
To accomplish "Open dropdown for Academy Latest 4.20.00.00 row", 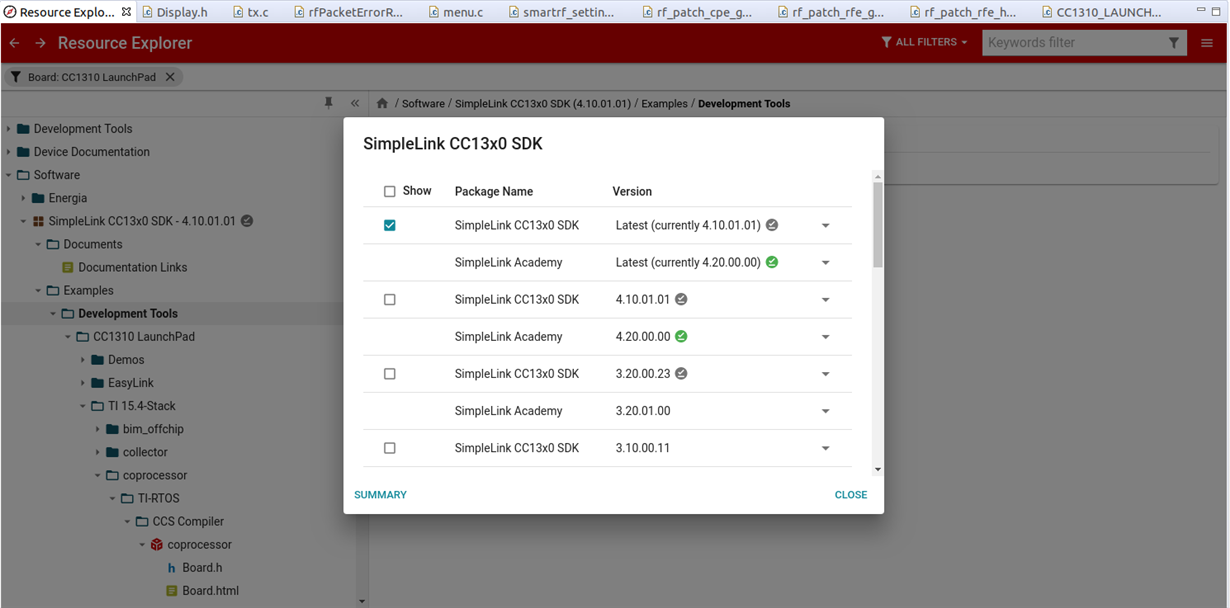I will (826, 262).
